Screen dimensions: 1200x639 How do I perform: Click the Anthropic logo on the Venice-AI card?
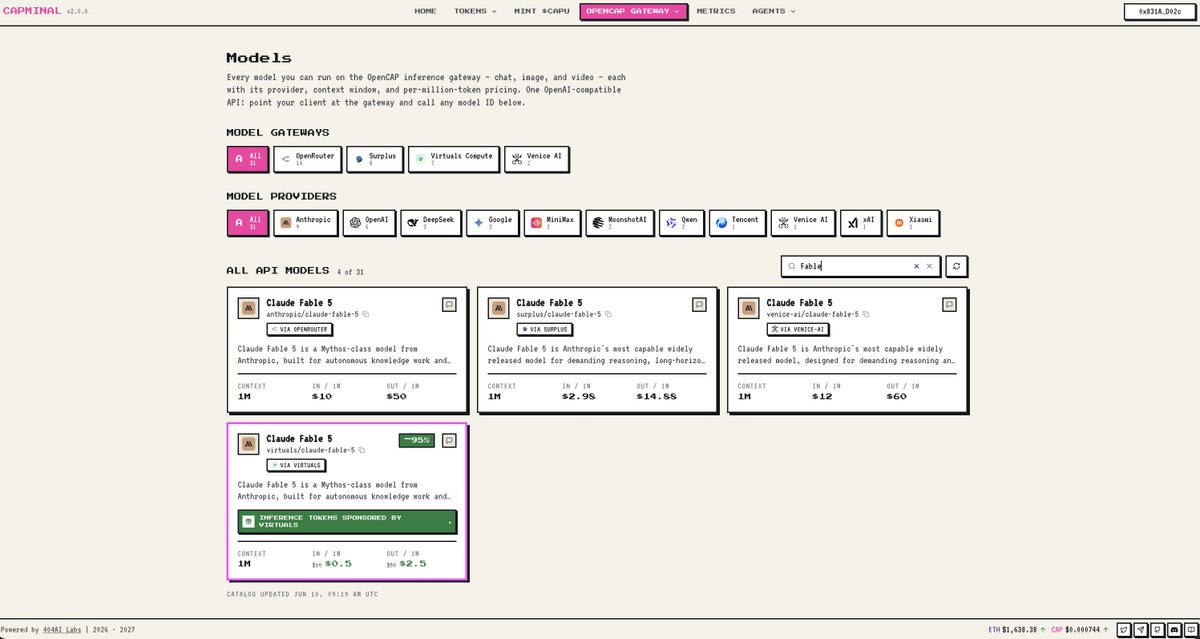tap(748, 308)
